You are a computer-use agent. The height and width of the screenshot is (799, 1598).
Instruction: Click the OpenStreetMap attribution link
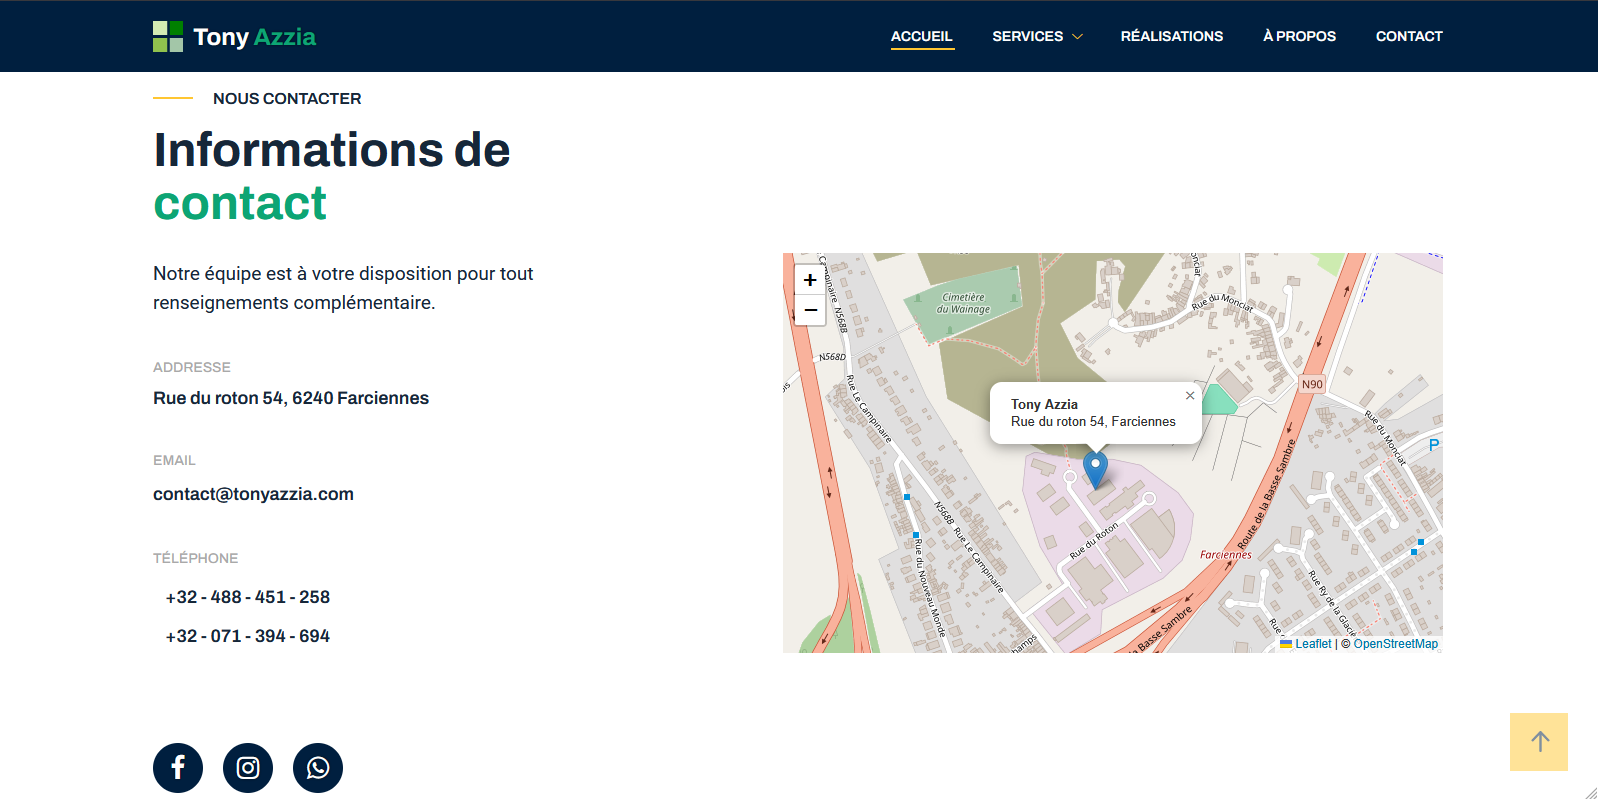pyautogui.click(x=1395, y=644)
